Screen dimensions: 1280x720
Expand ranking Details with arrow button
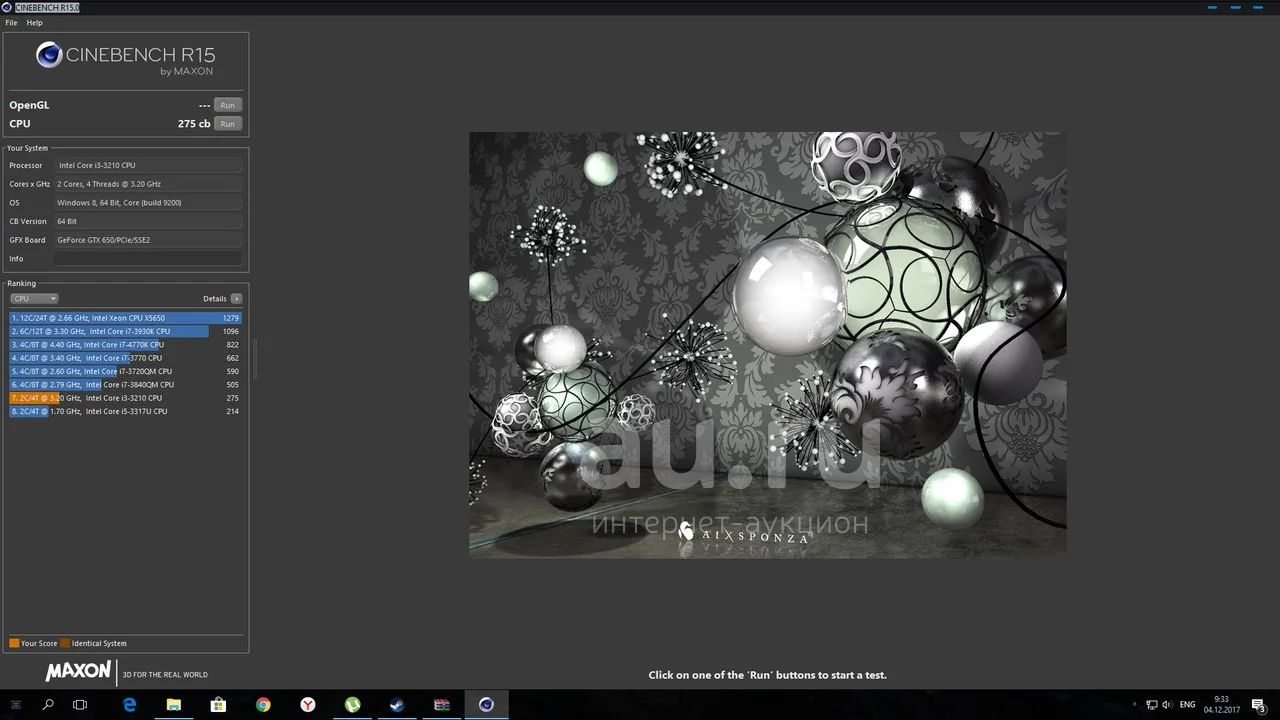(x=236, y=299)
